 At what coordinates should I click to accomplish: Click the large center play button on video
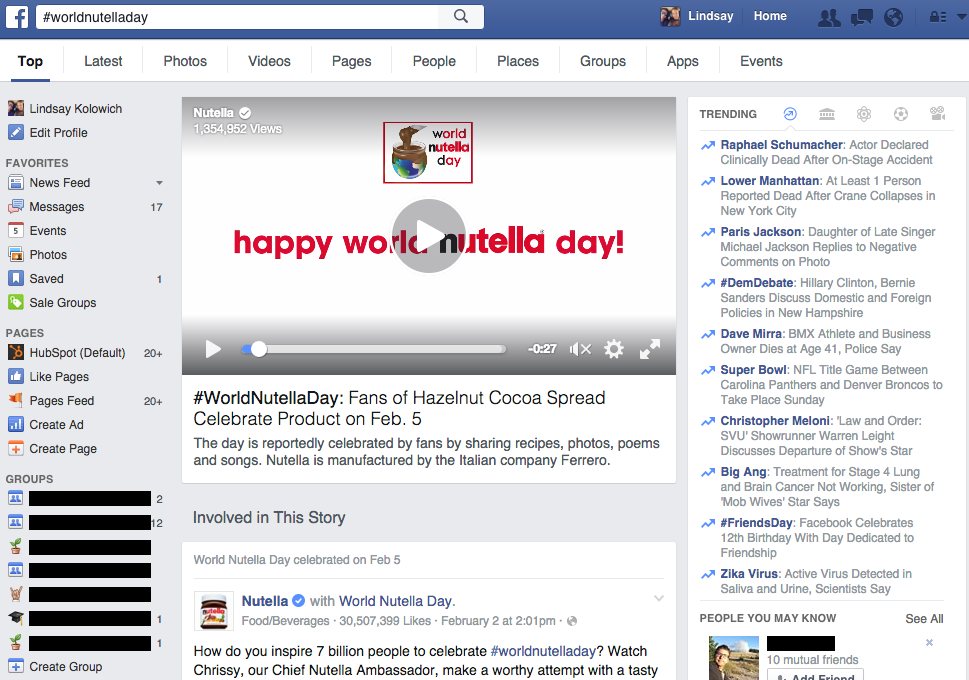[x=429, y=236]
